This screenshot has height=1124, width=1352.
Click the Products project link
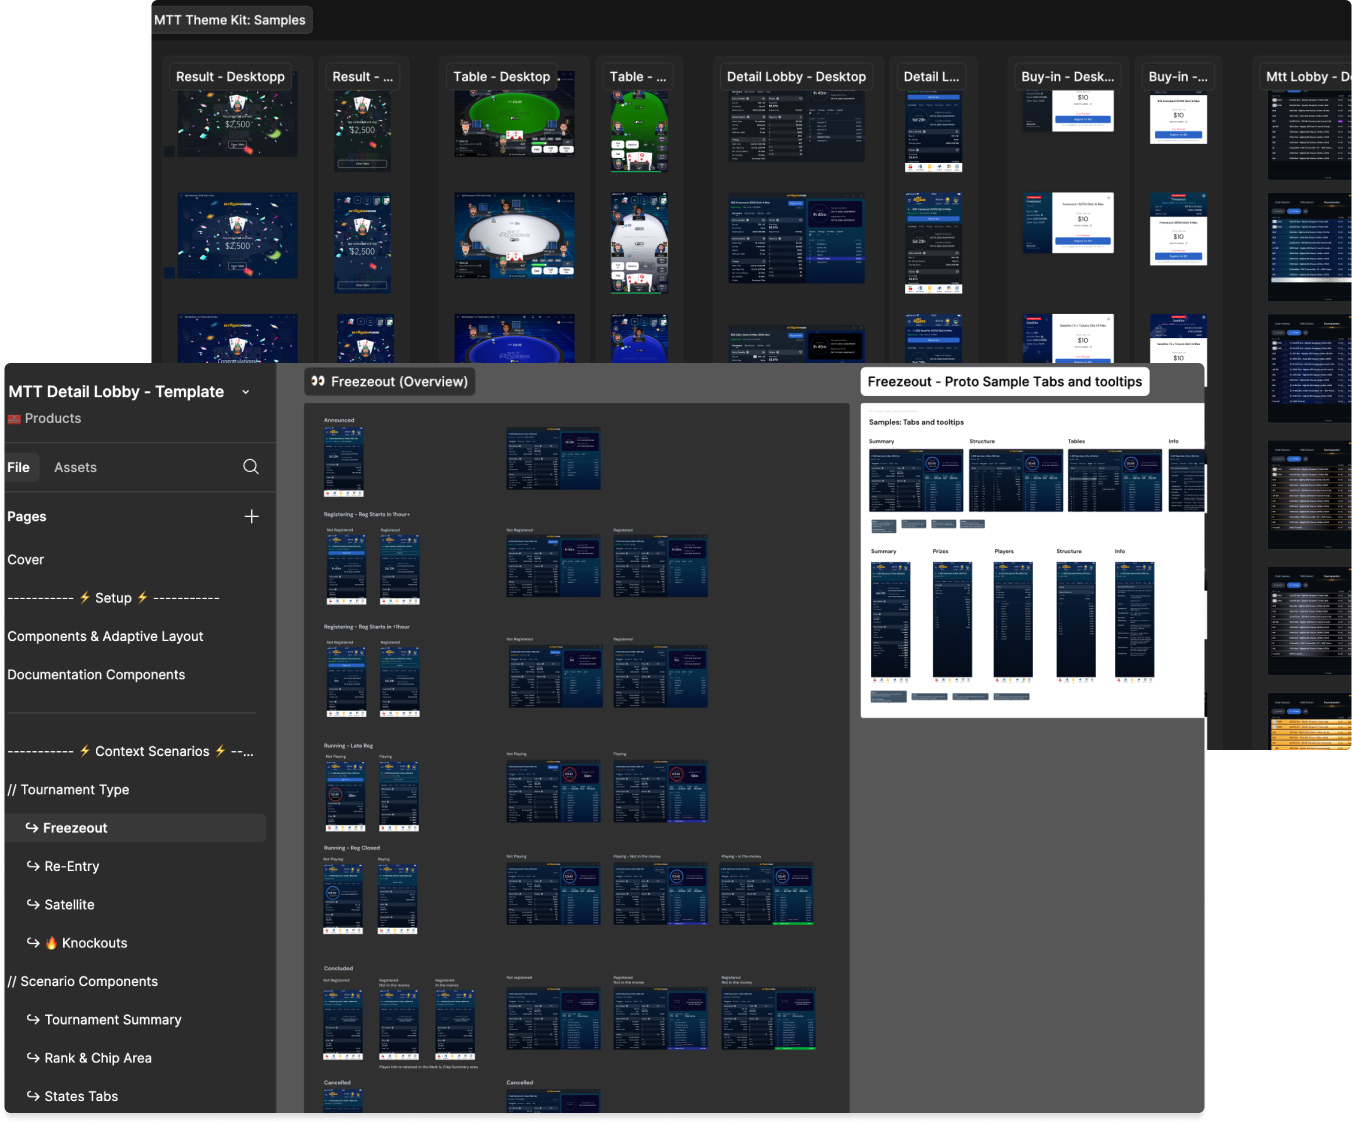52,419
